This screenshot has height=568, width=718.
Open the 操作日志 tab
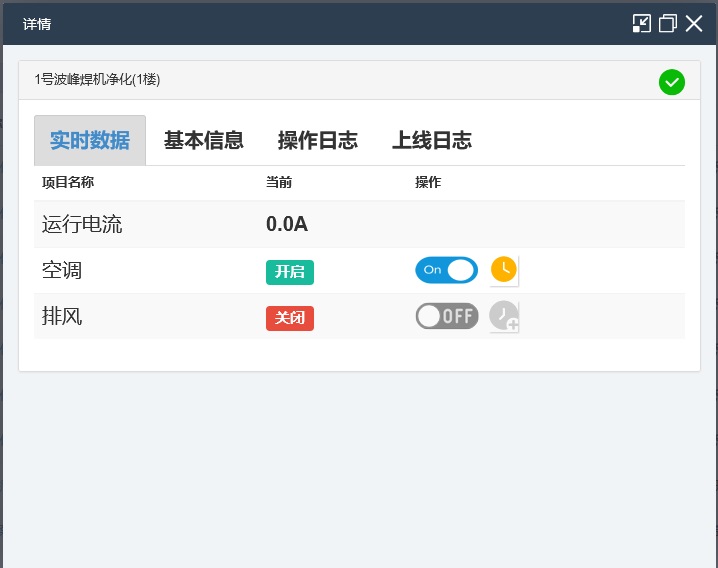click(318, 141)
